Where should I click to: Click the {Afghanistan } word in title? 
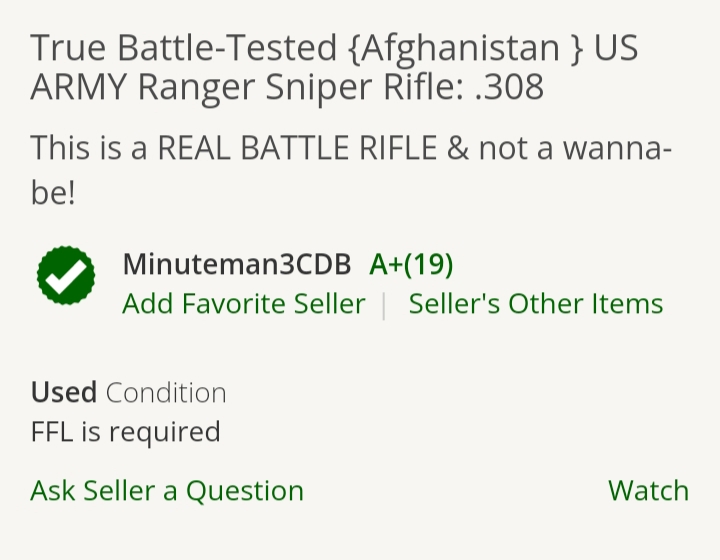(x=466, y=48)
